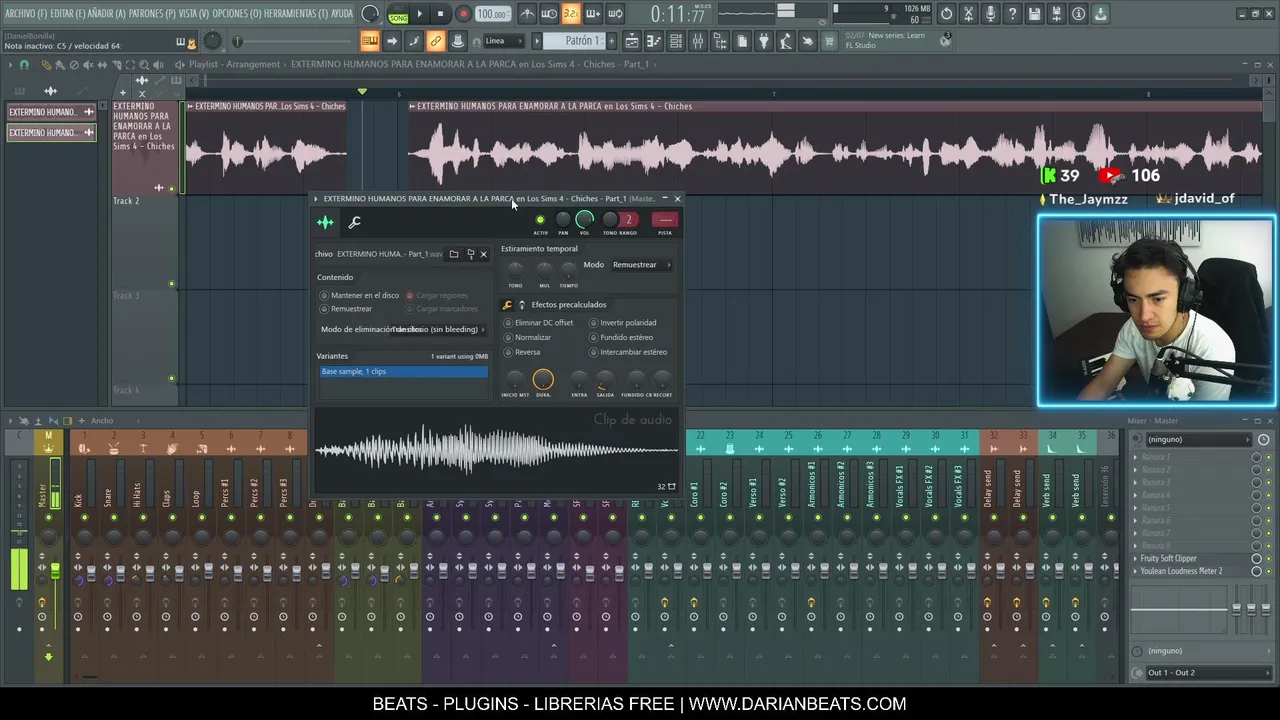The height and width of the screenshot is (720, 1280).
Task: Select Mantener en el disco option
Action: click(358, 296)
